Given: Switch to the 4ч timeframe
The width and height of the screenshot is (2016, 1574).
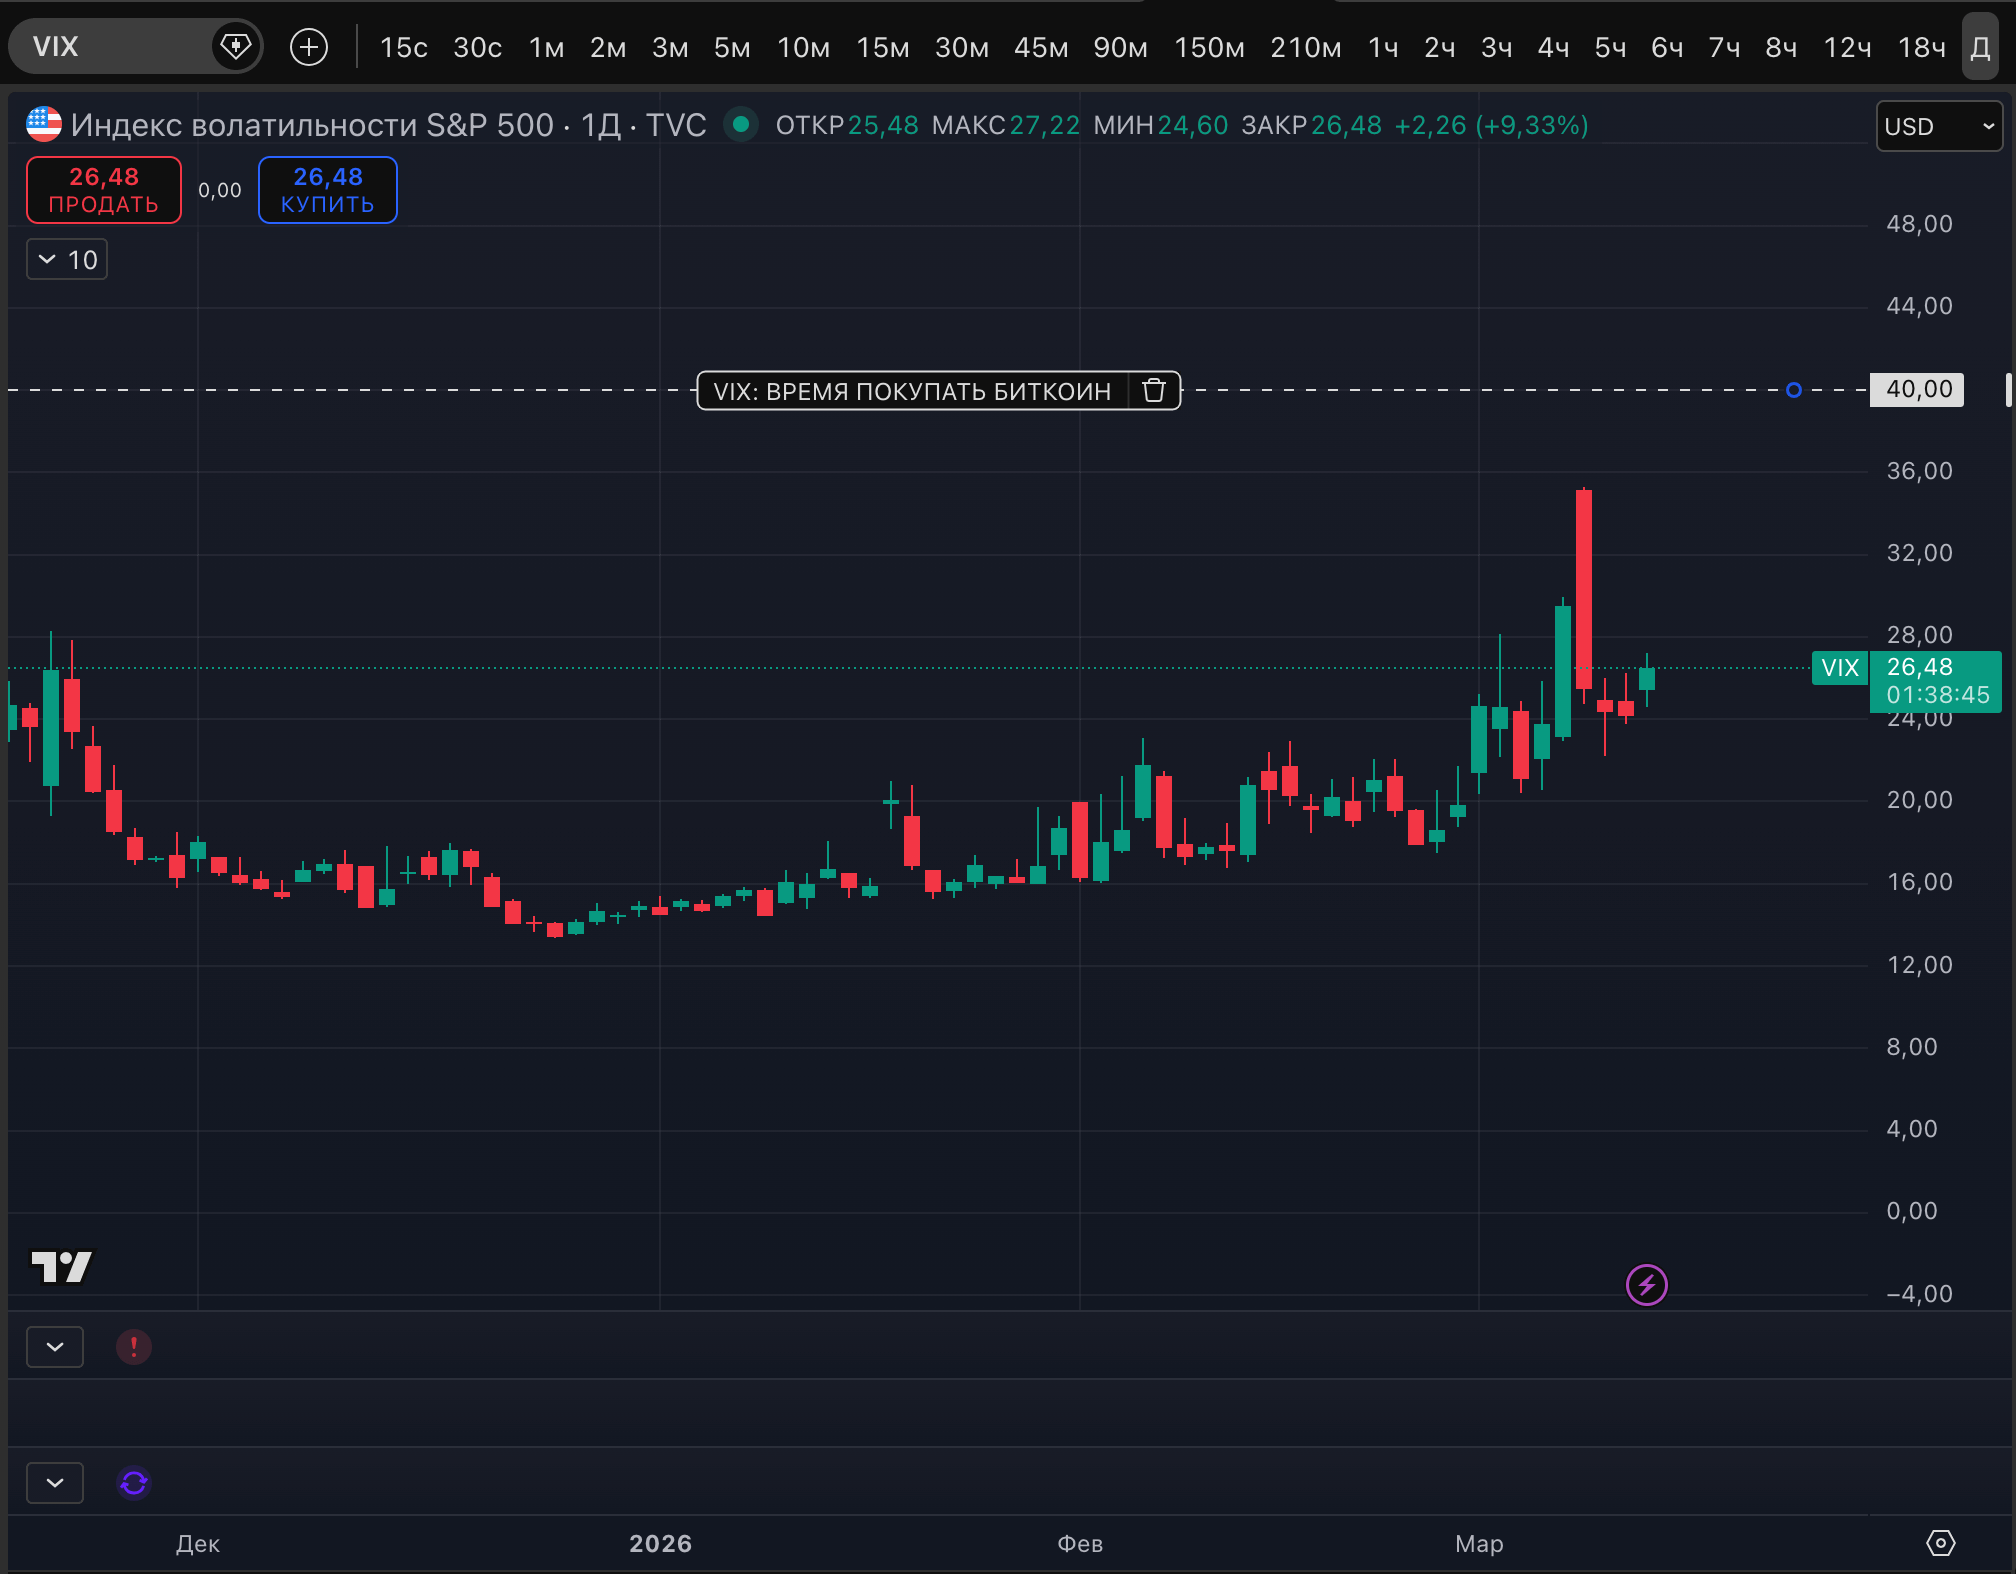Looking at the screenshot, I should pyautogui.click(x=1552, y=47).
